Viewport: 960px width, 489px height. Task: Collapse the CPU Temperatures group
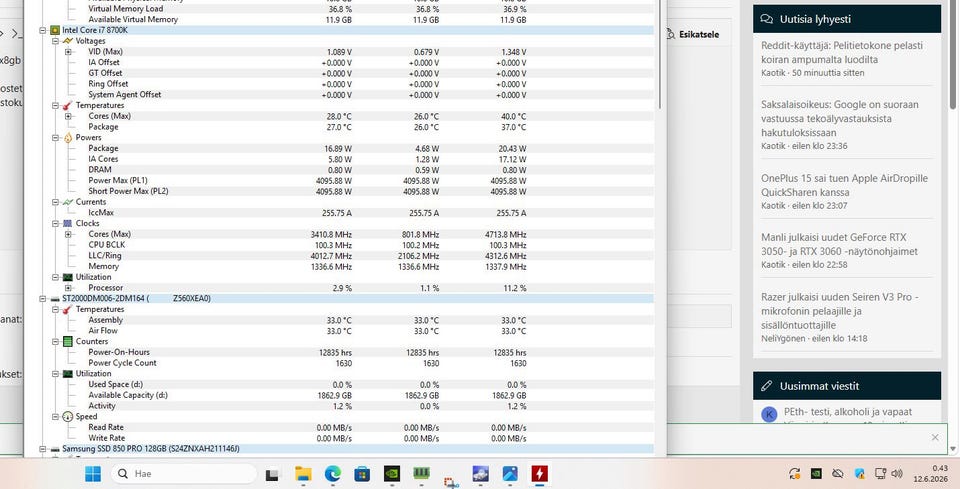tap(55, 105)
